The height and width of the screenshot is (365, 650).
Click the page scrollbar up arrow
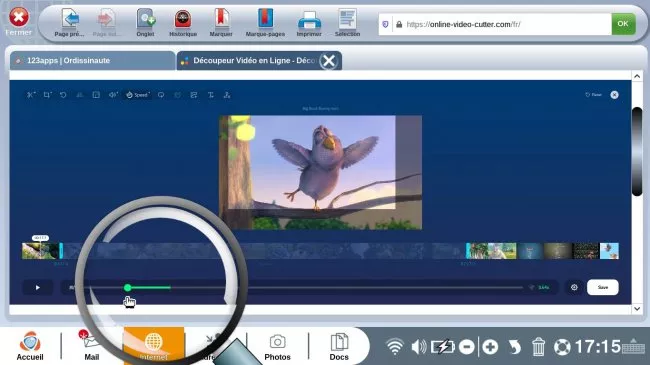coord(637,76)
